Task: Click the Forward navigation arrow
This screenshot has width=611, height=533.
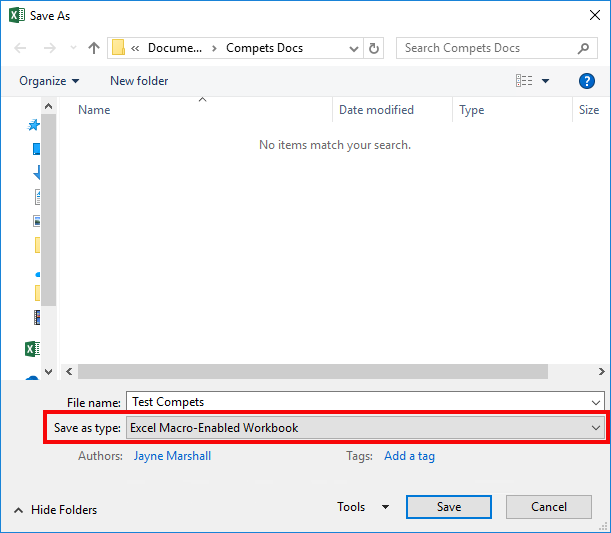Action: [49, 48]
